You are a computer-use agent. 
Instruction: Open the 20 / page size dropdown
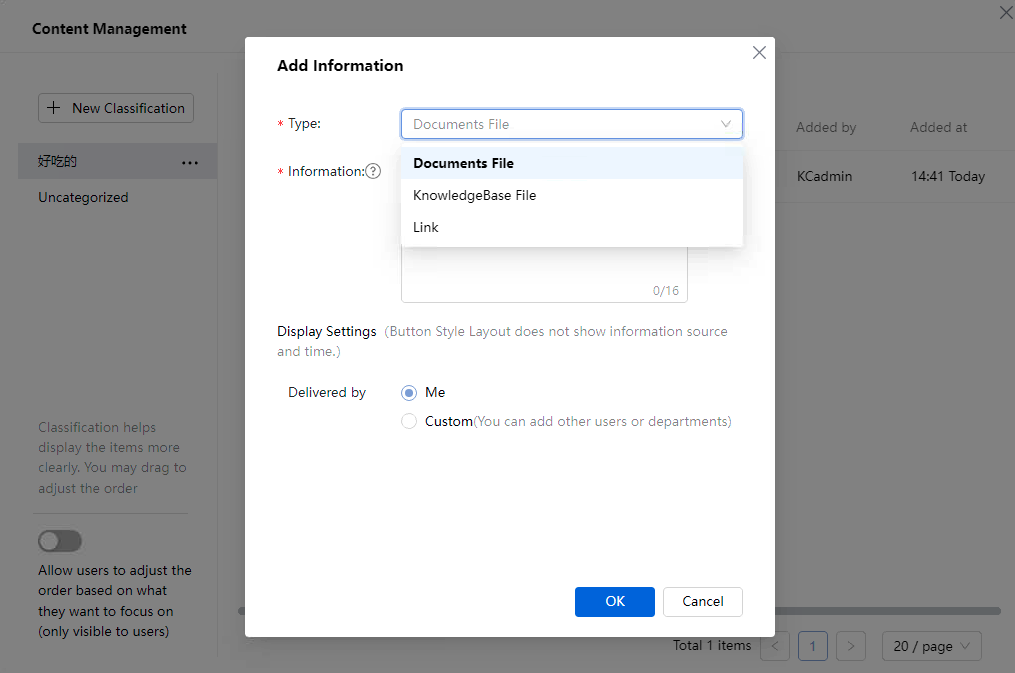pos(931,646)
